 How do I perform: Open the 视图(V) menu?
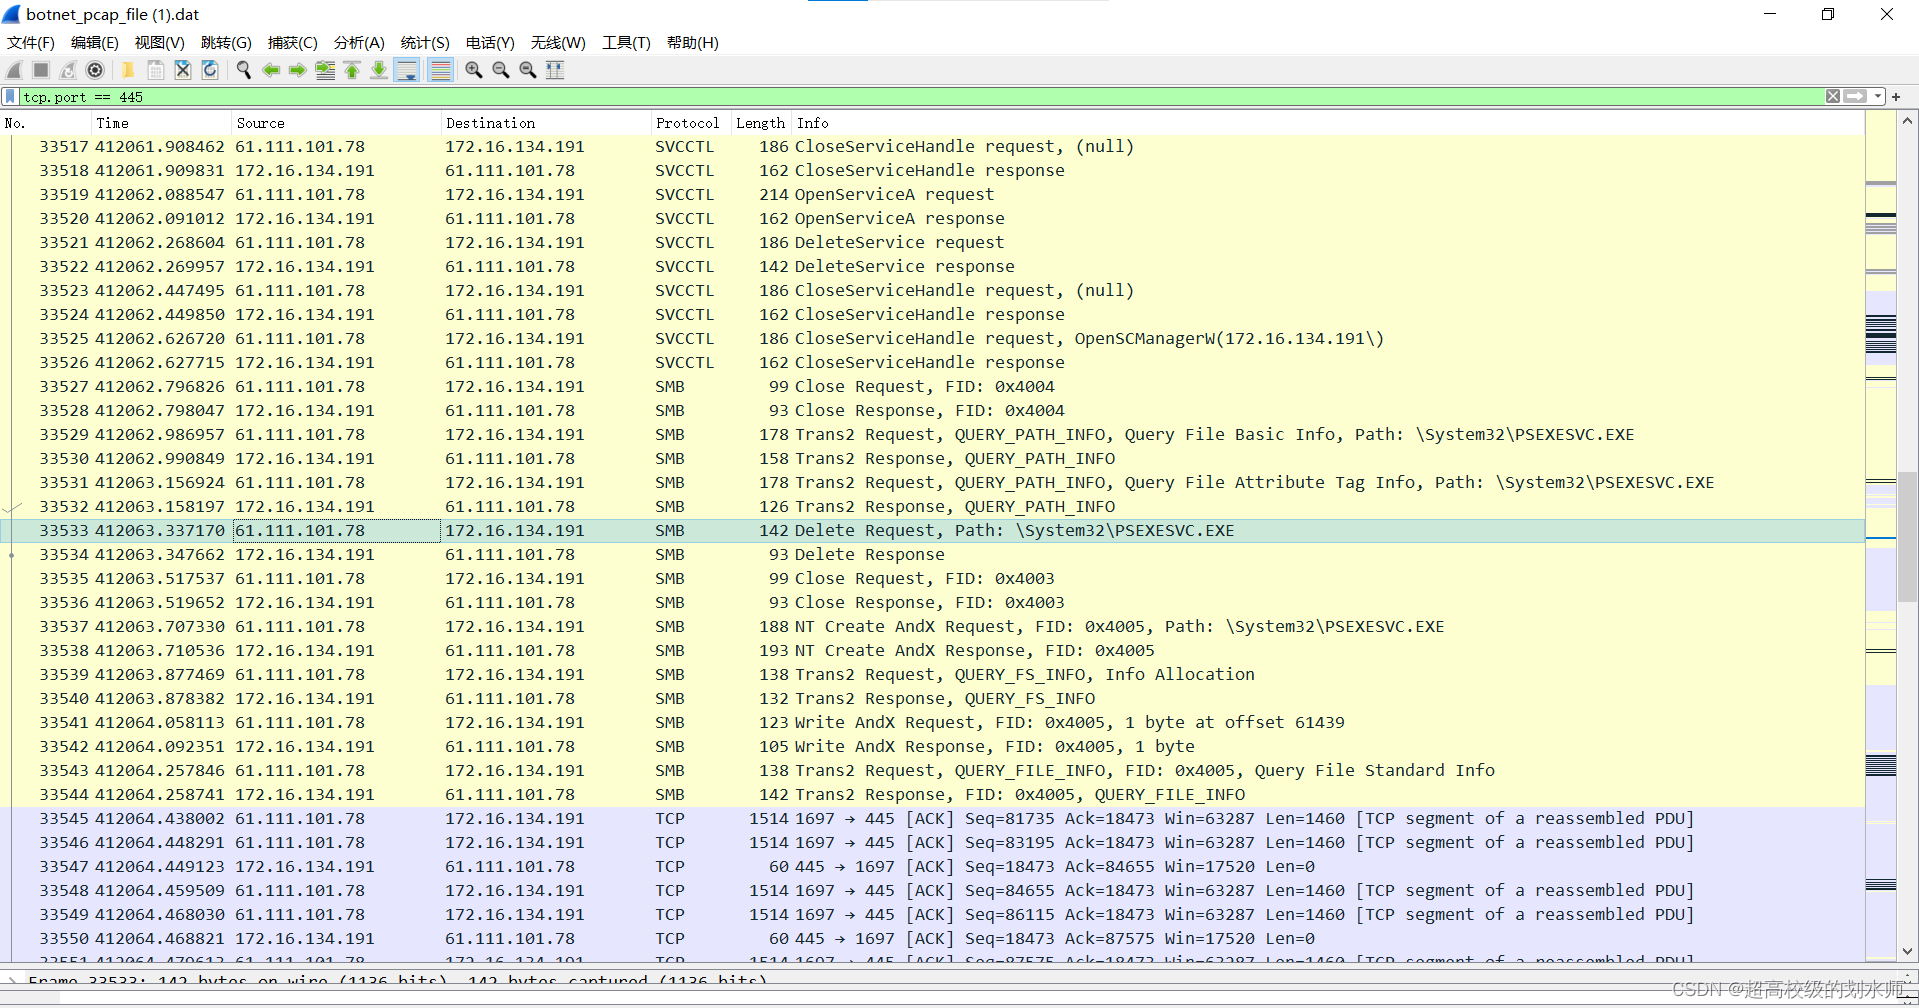coord(160,43)
